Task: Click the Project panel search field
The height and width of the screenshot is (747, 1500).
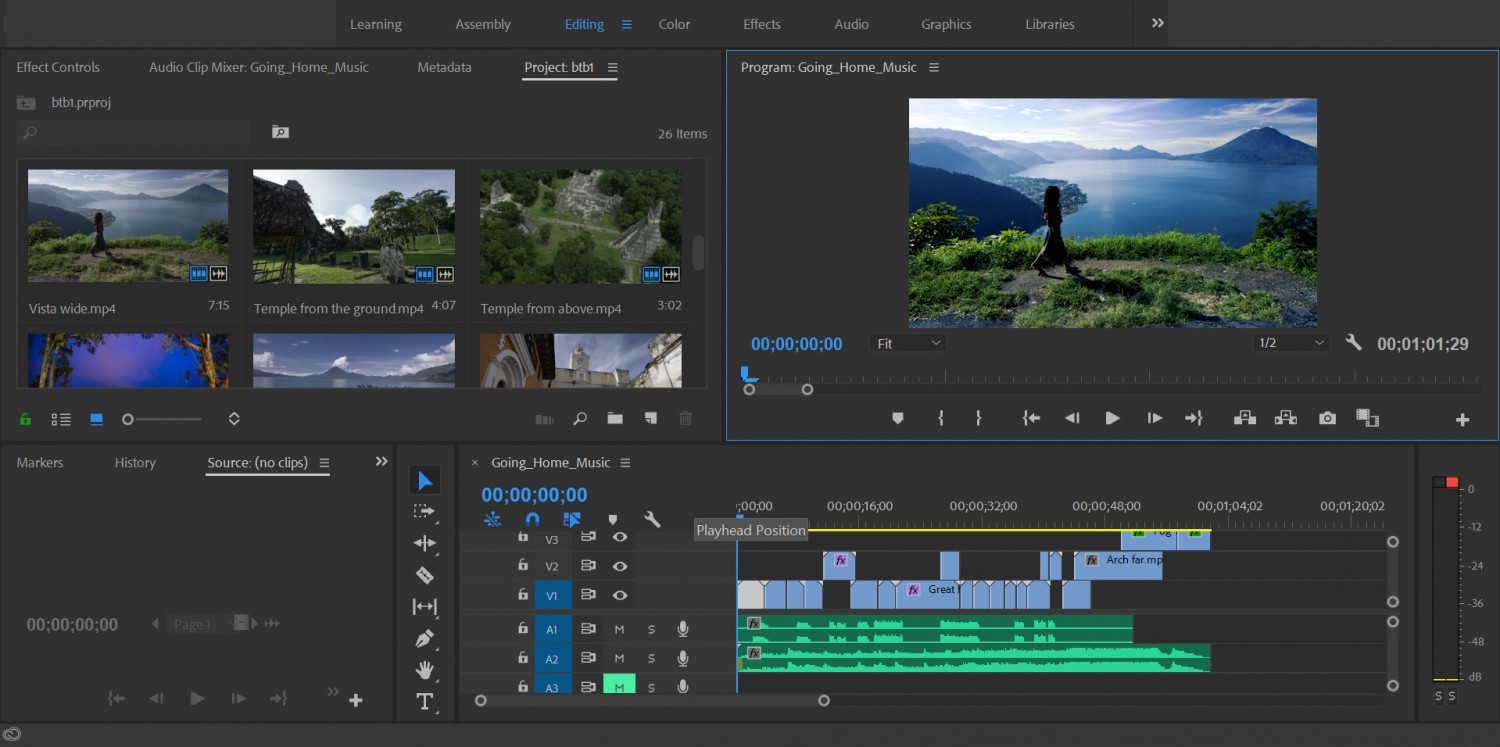Action: (133, 132)
